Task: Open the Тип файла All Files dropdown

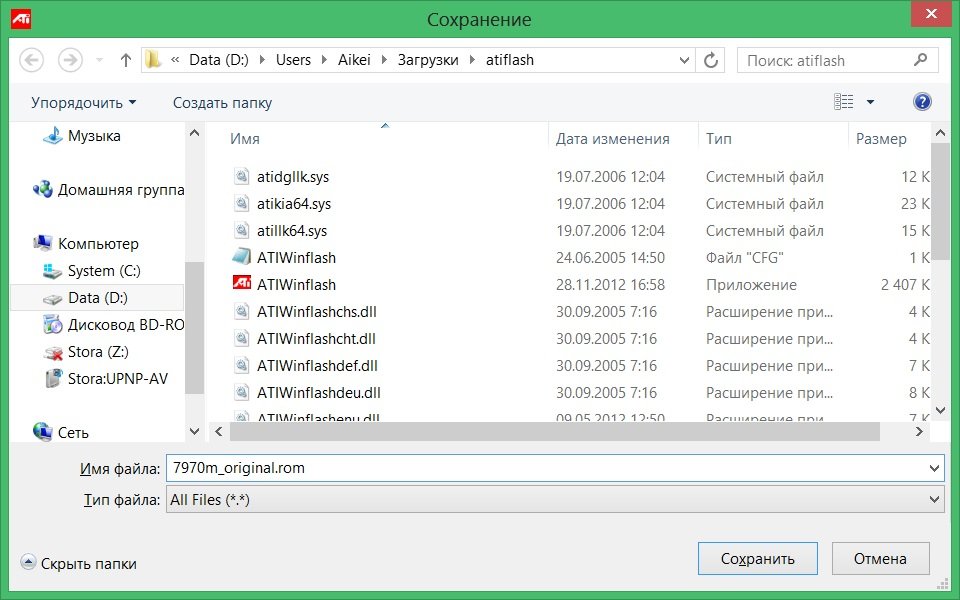Action: coord(555,500)
